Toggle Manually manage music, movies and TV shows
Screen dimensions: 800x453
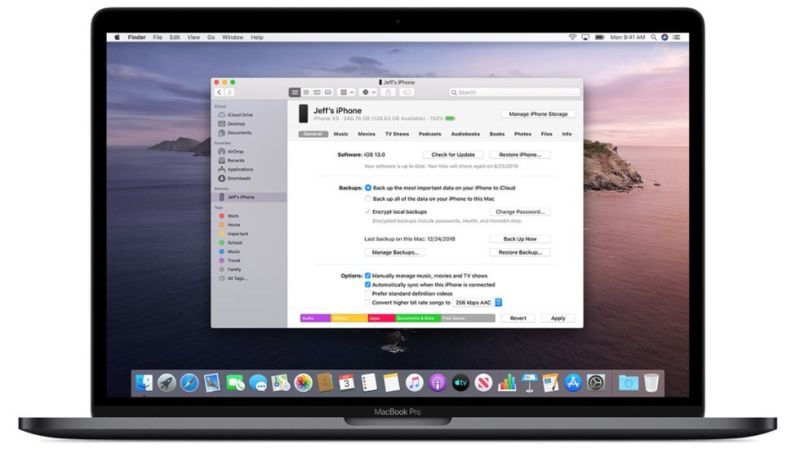[367, 276]
